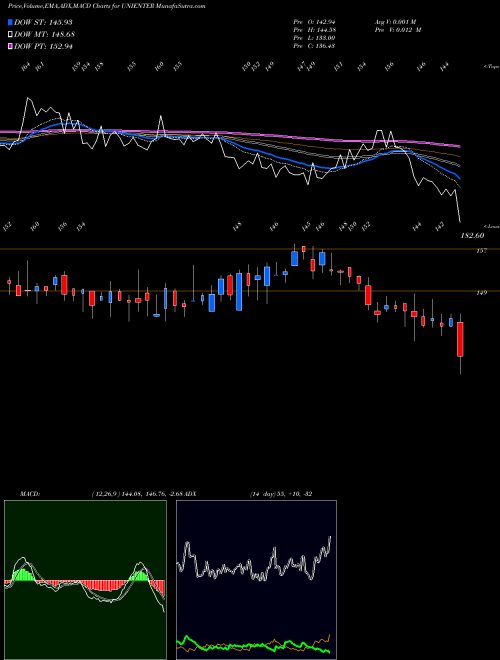This screenshot has width=500, height=660.
Task: Select the 'DOW PT: 152.94' legend text
Action: tap(43, 46)
